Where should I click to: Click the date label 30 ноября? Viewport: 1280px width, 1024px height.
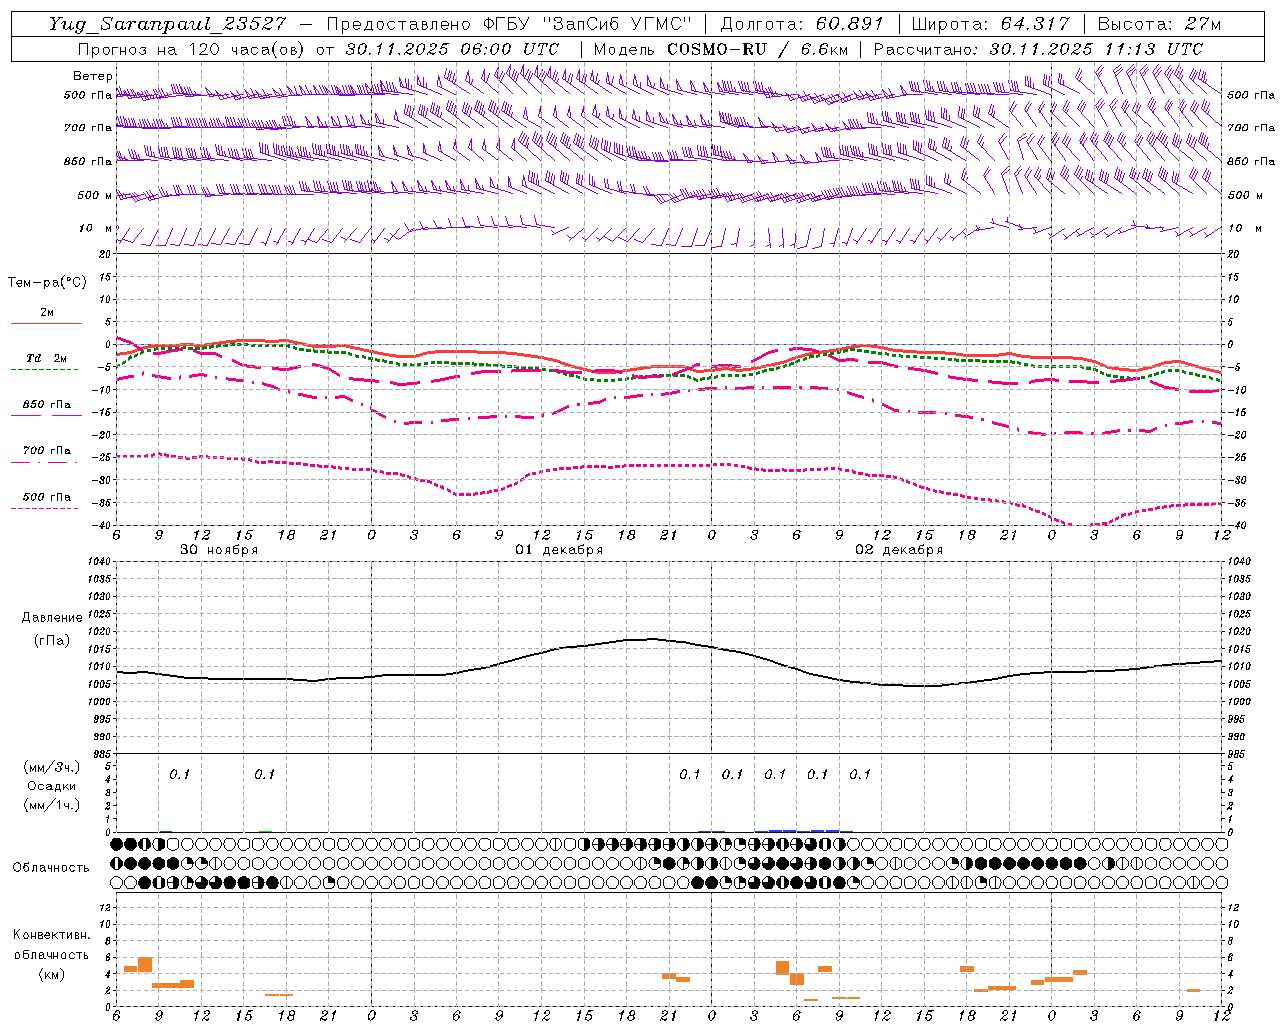click(219, 550)
